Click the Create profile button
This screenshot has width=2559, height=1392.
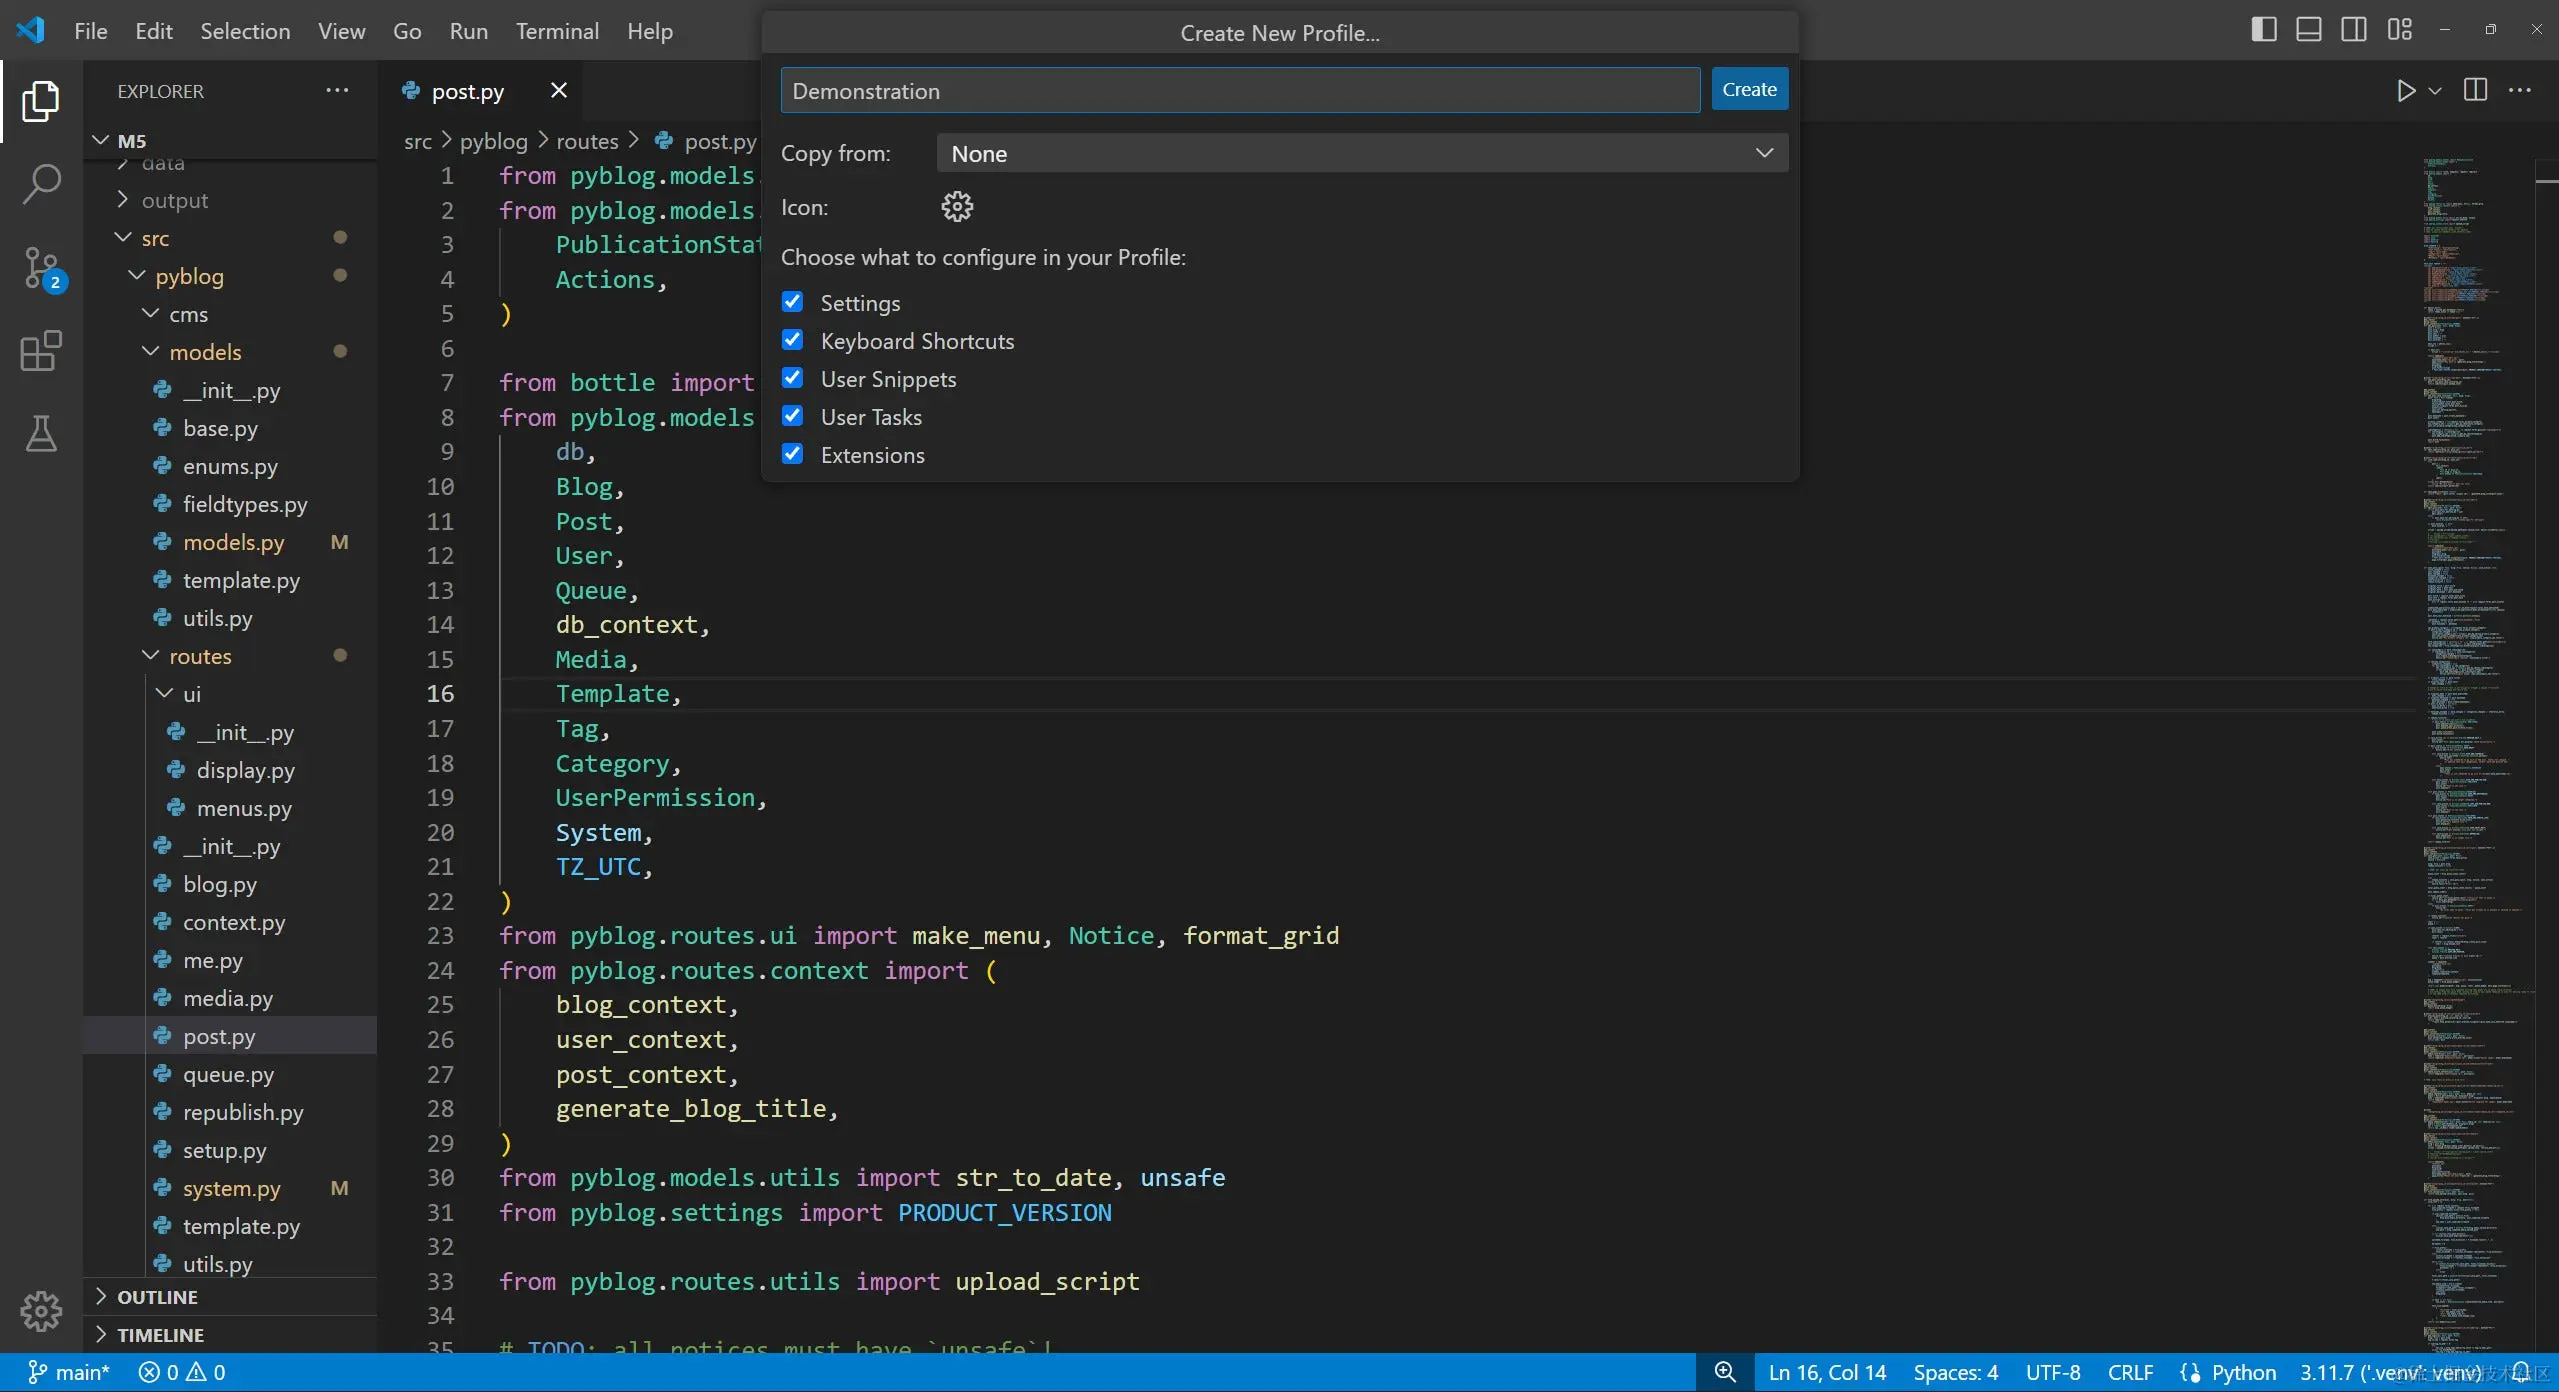[x=1748, y=90]
